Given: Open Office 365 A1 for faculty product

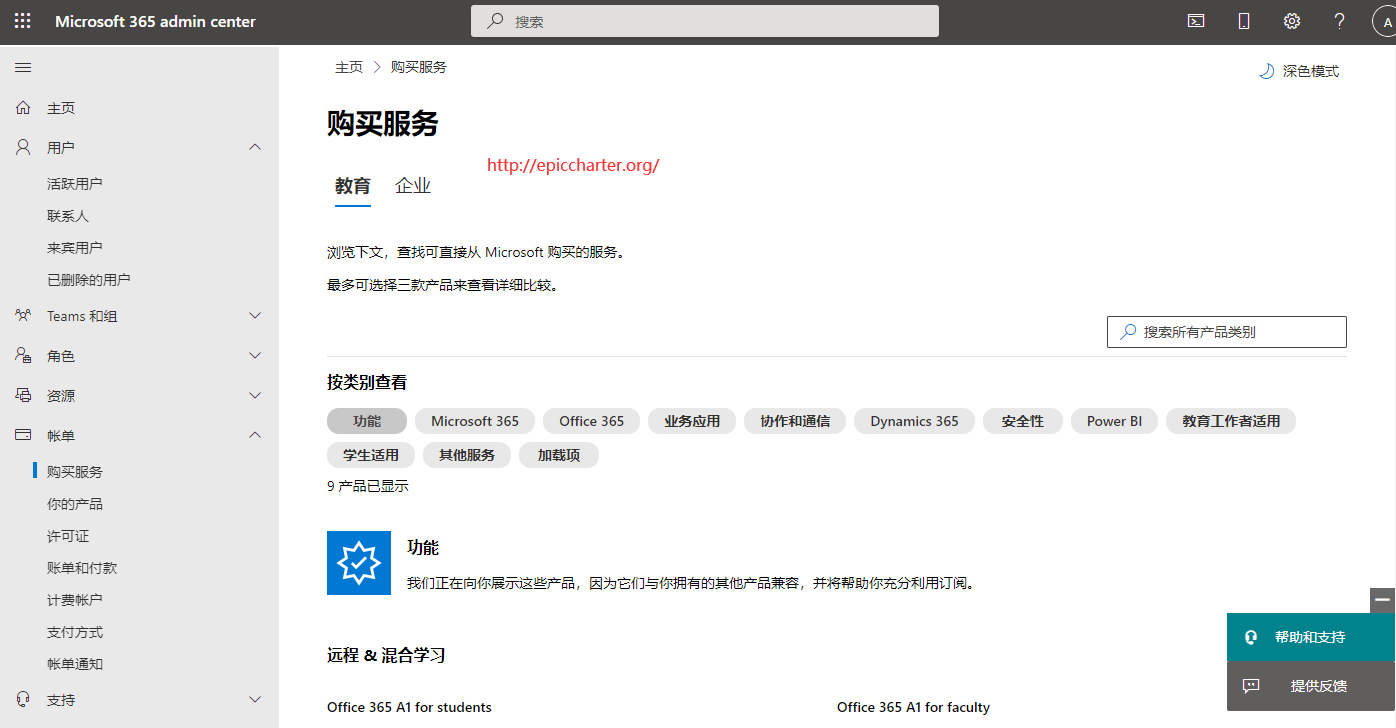Looking at the screenshot, I should tap(913, 707).
